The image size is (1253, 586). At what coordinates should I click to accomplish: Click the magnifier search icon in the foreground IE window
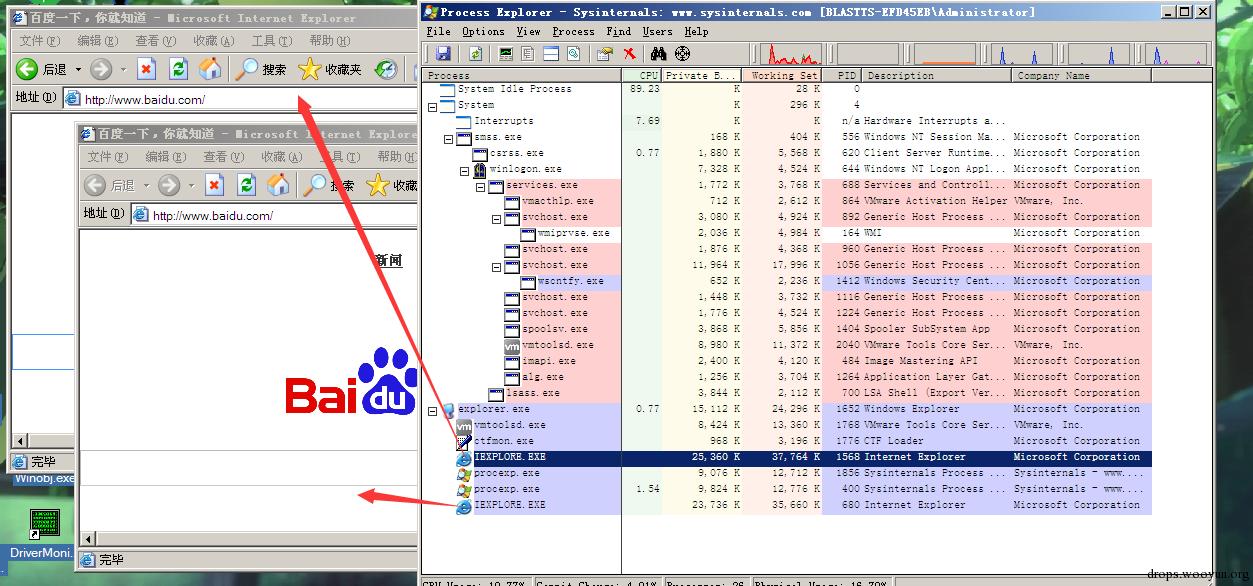tap(315, 185)
